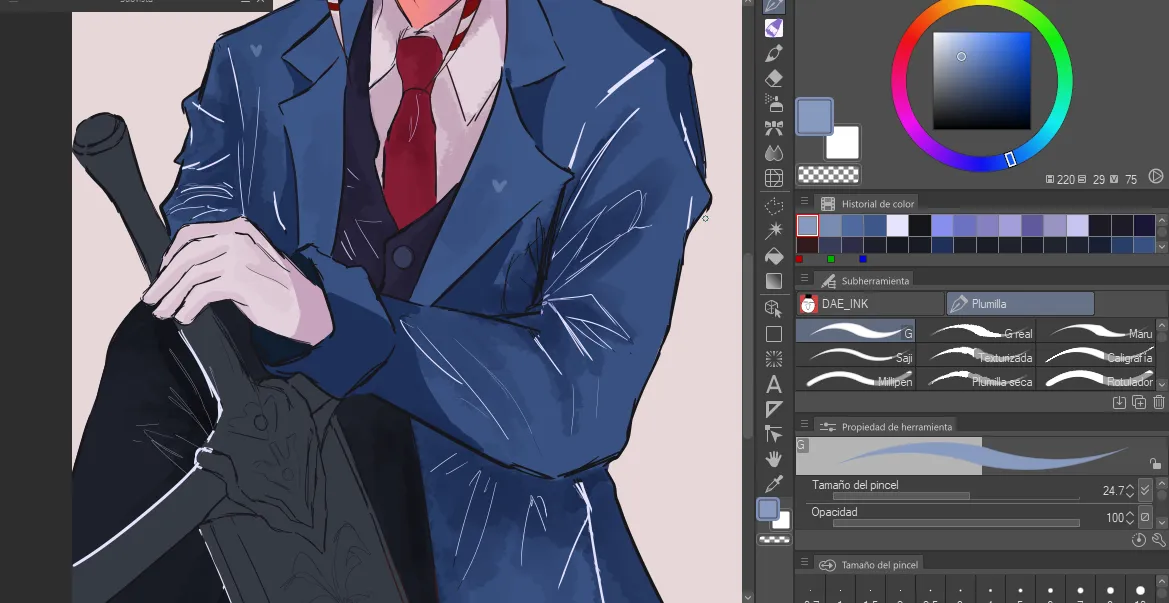Click the Tamaño del pincel slider bar
Viewport: 1169px width, 603px height.
click(956, 496)
